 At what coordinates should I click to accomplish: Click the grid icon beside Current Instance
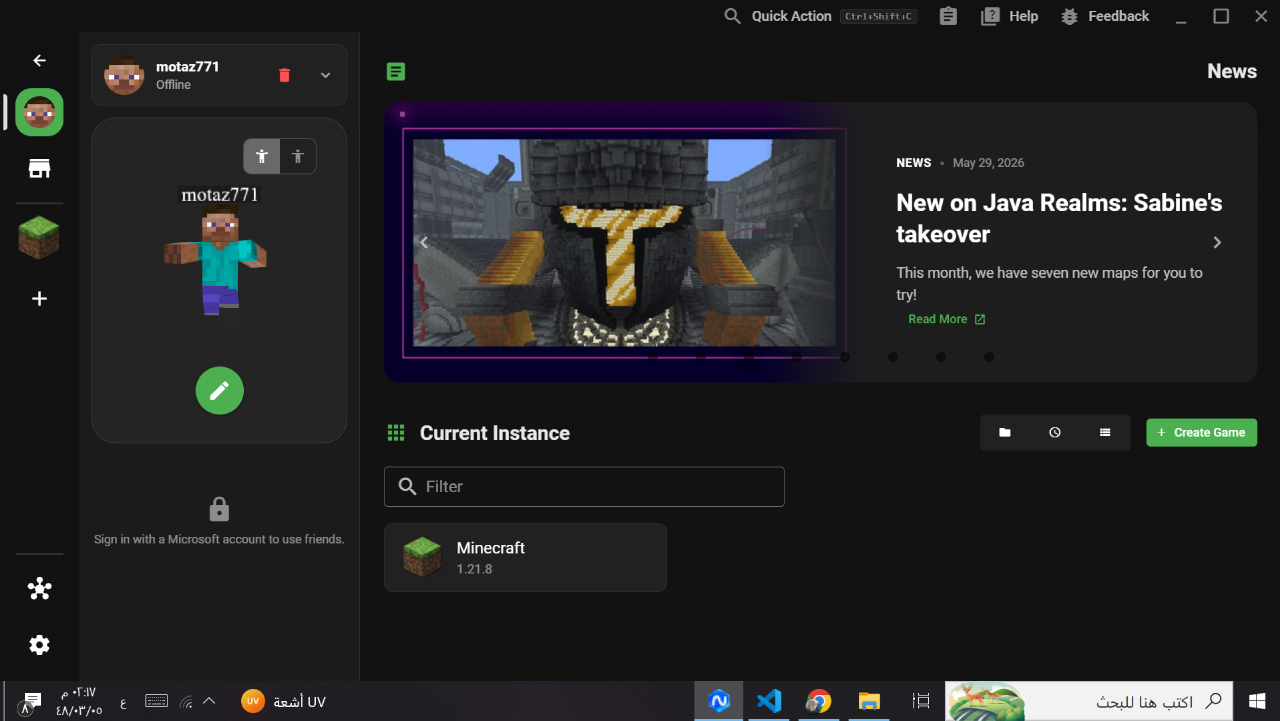click(396, 433)
